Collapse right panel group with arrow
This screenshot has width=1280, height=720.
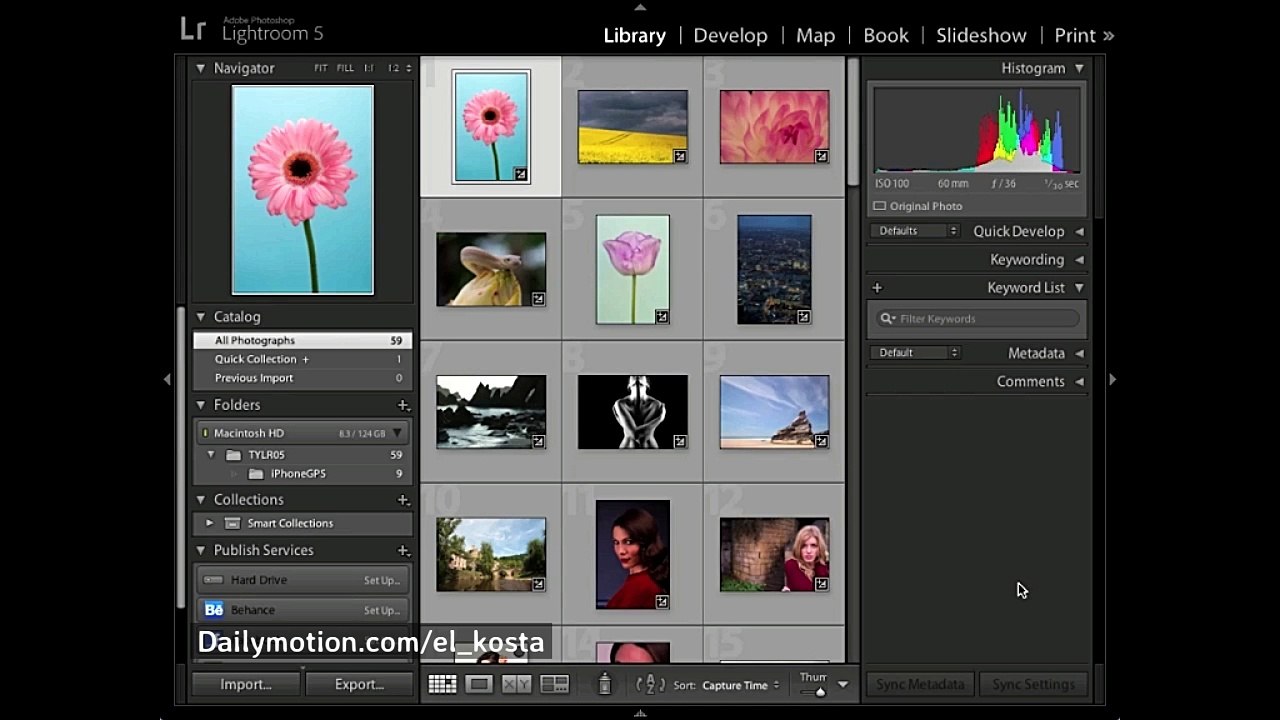(1112, 380)
